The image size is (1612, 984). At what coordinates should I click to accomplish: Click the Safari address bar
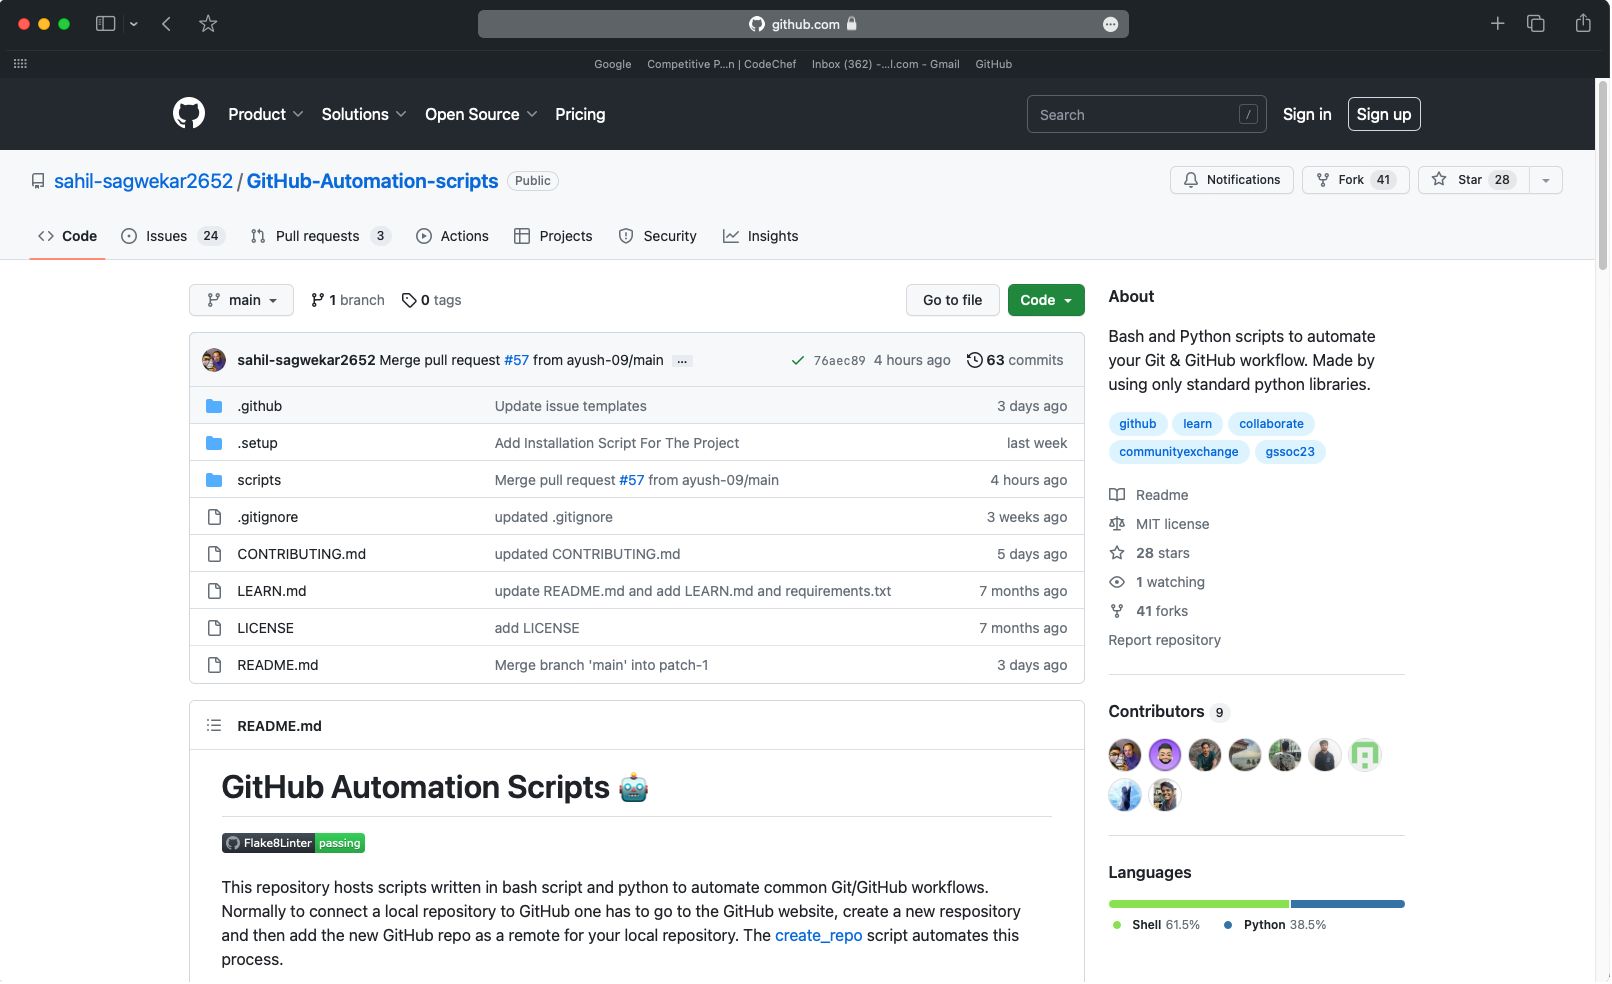pos(803,24)
